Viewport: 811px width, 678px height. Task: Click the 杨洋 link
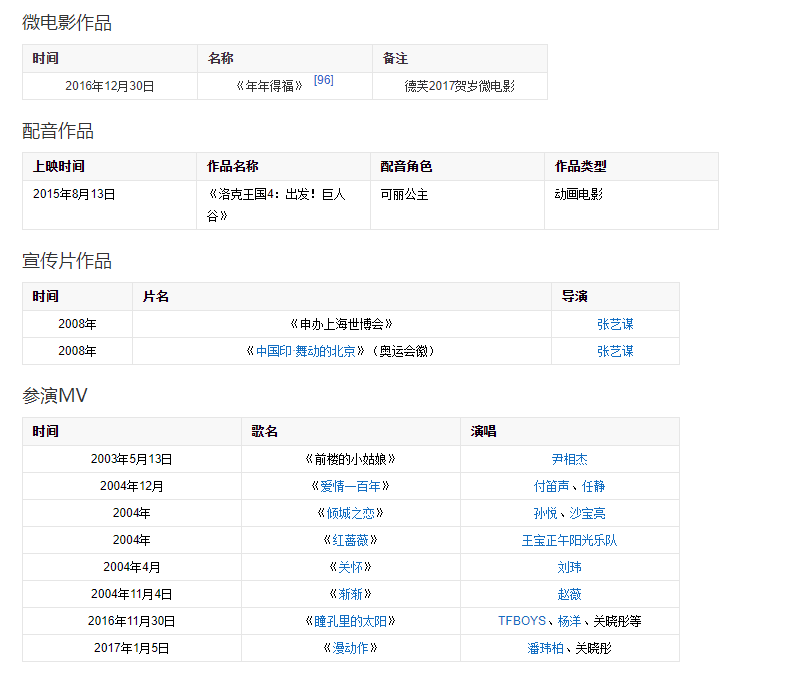[x=569, y=621]
